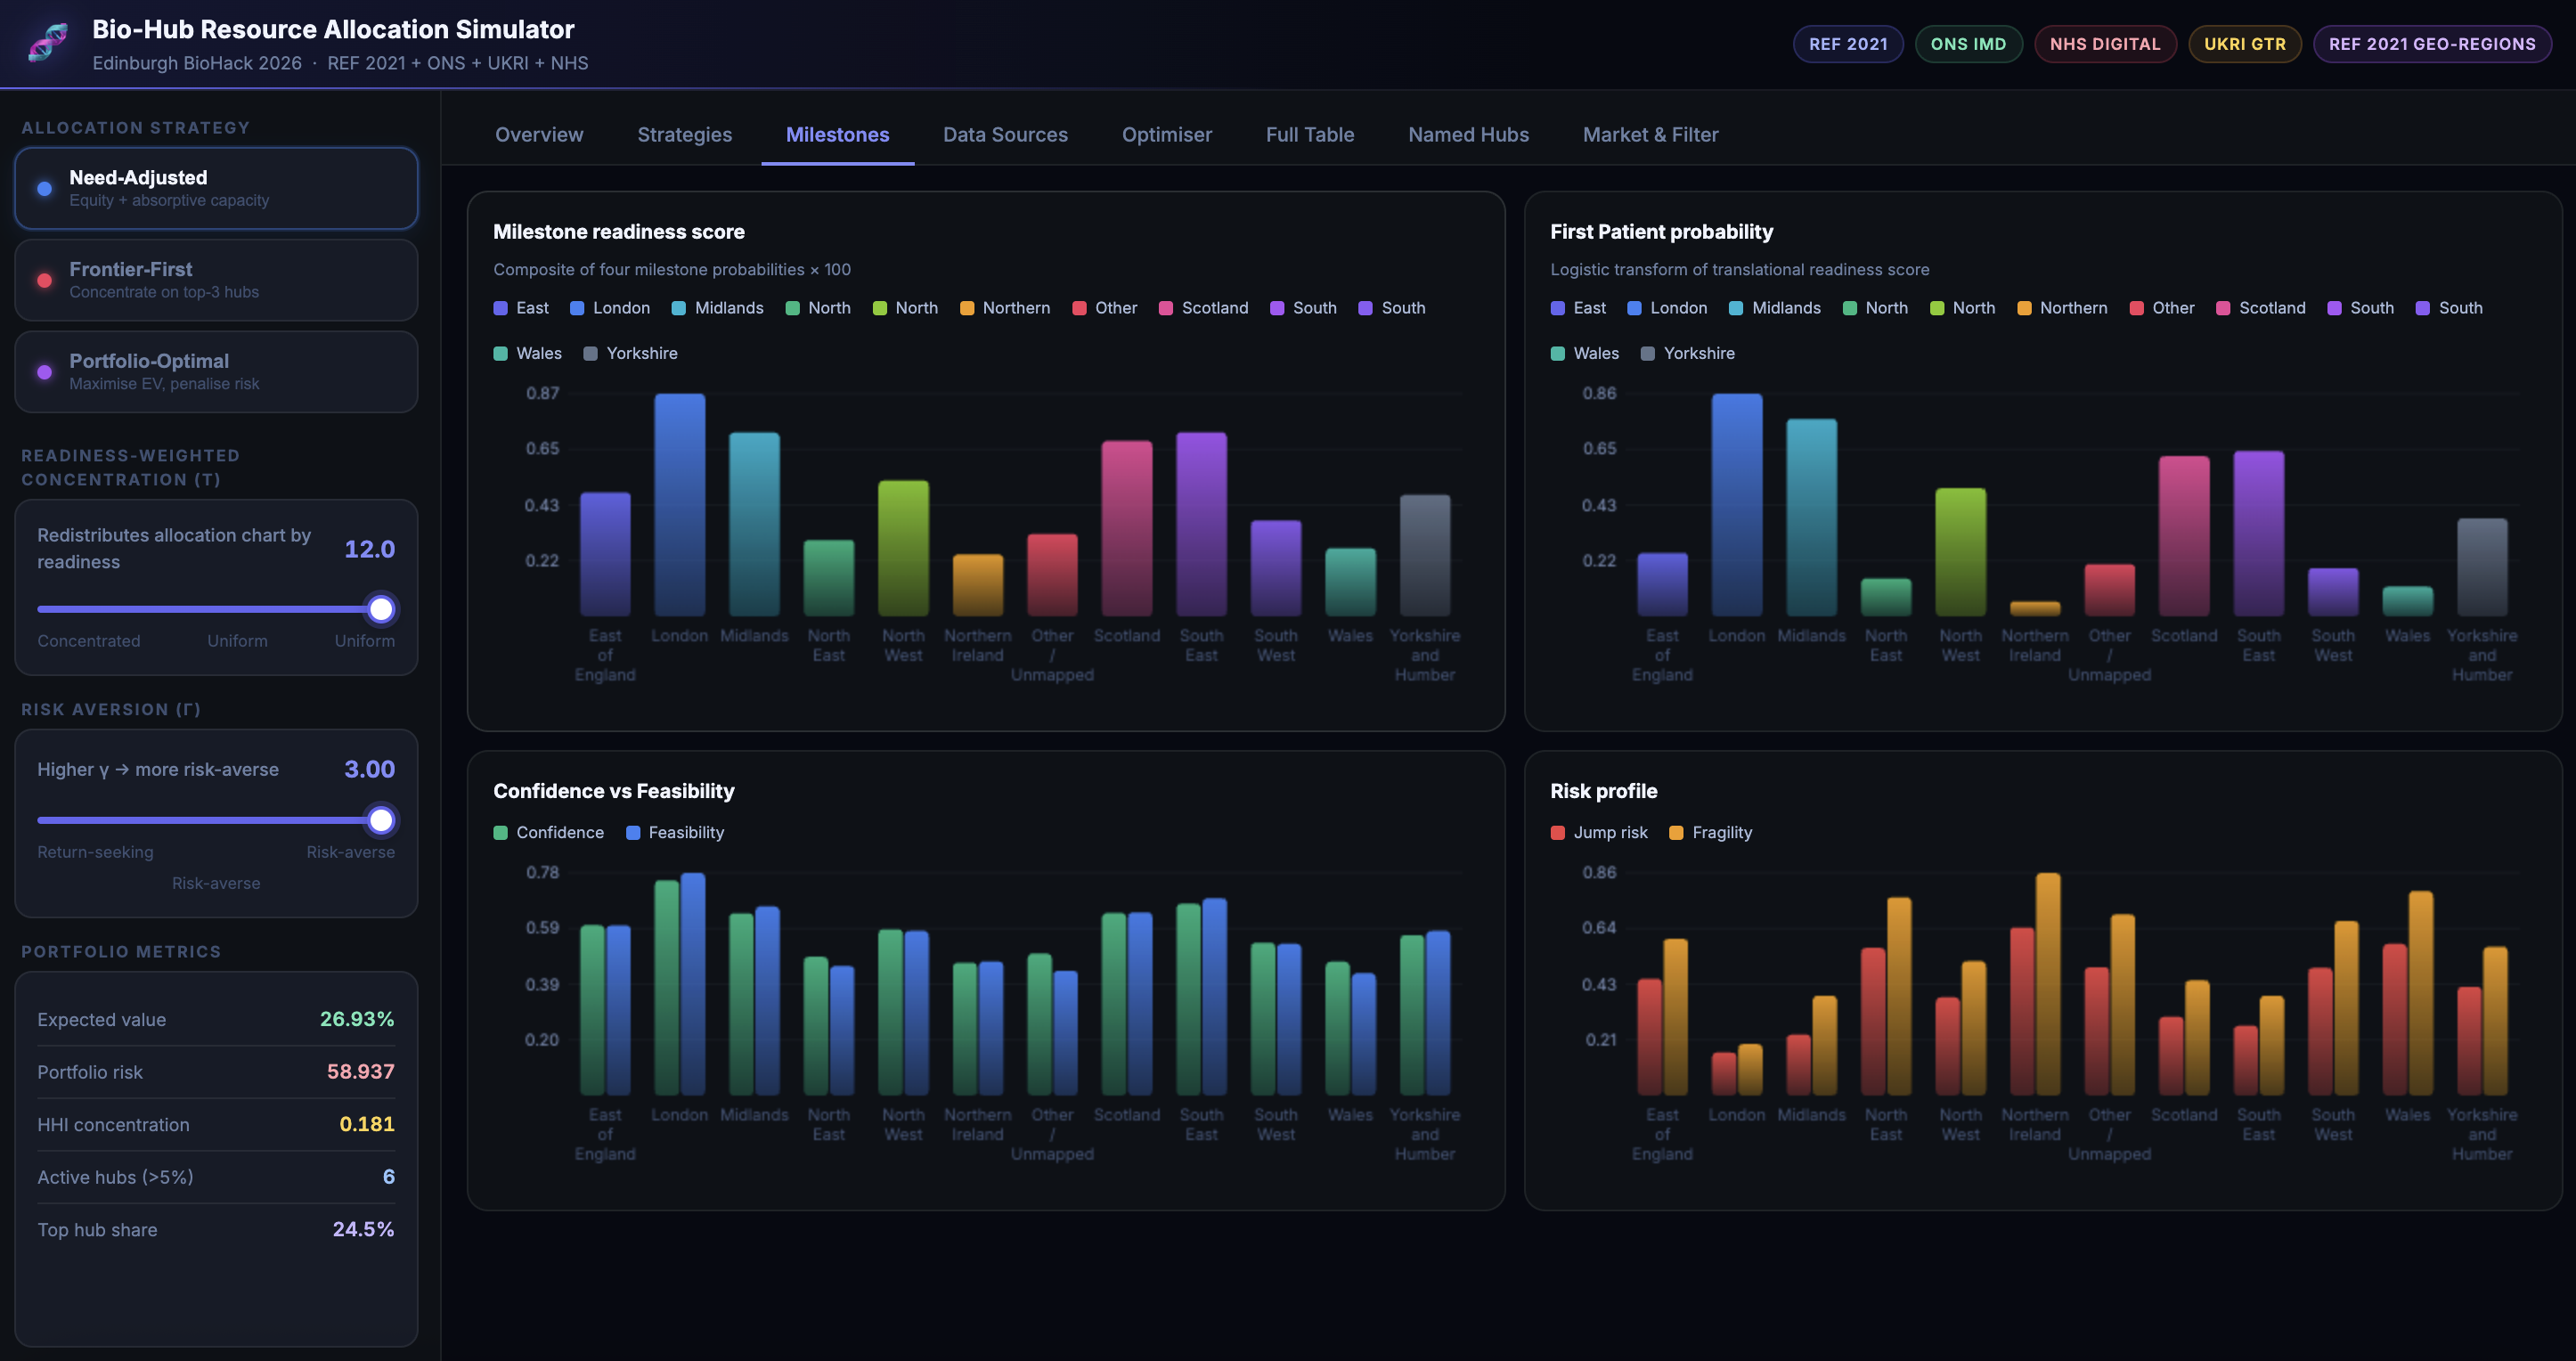Open the Named Hubs tab
The height and width of the screenshot is (1361, 2576).
1468,134
